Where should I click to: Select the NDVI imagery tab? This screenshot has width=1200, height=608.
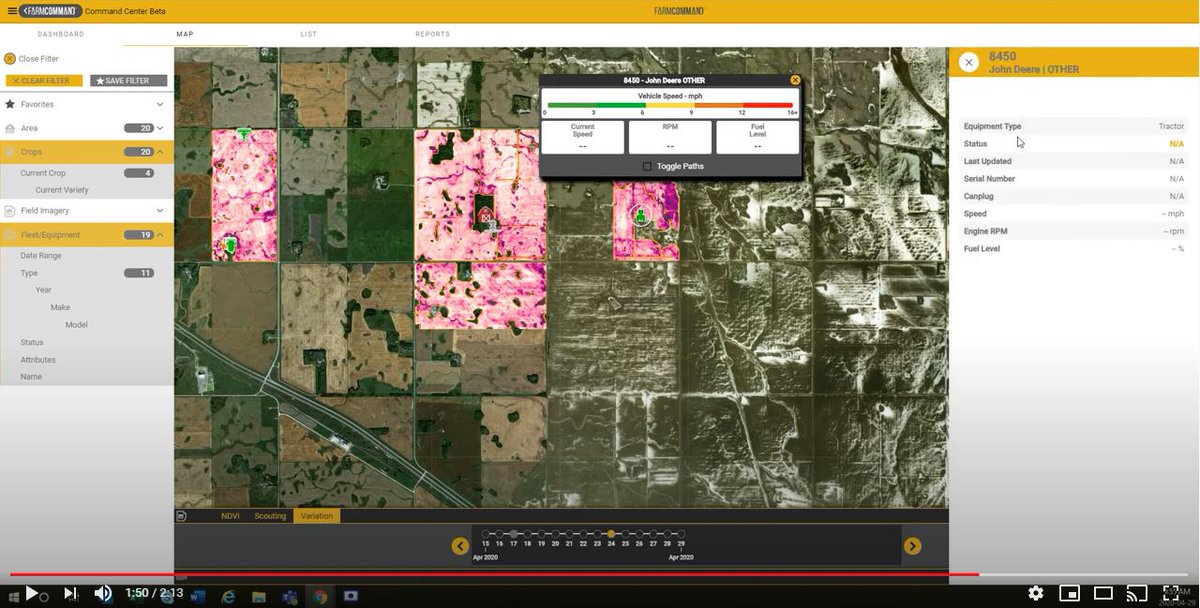230,516
